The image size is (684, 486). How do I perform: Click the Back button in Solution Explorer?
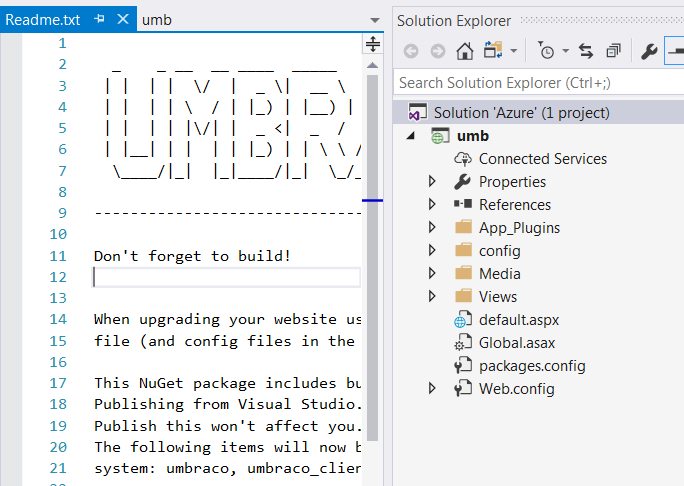pos(410,51)
